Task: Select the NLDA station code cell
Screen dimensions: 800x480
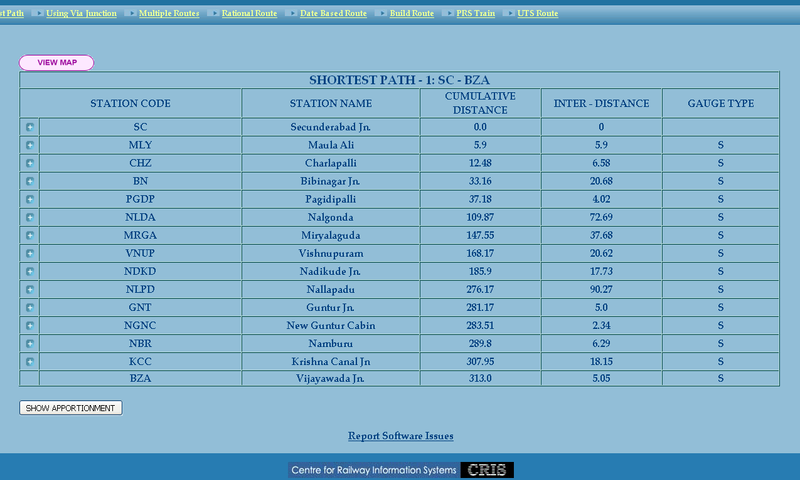Action: 140,217
